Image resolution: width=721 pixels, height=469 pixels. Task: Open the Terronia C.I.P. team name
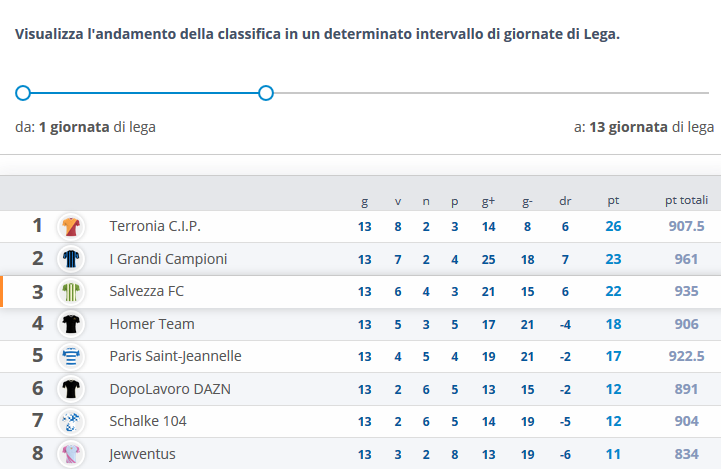tap(155, 226)
